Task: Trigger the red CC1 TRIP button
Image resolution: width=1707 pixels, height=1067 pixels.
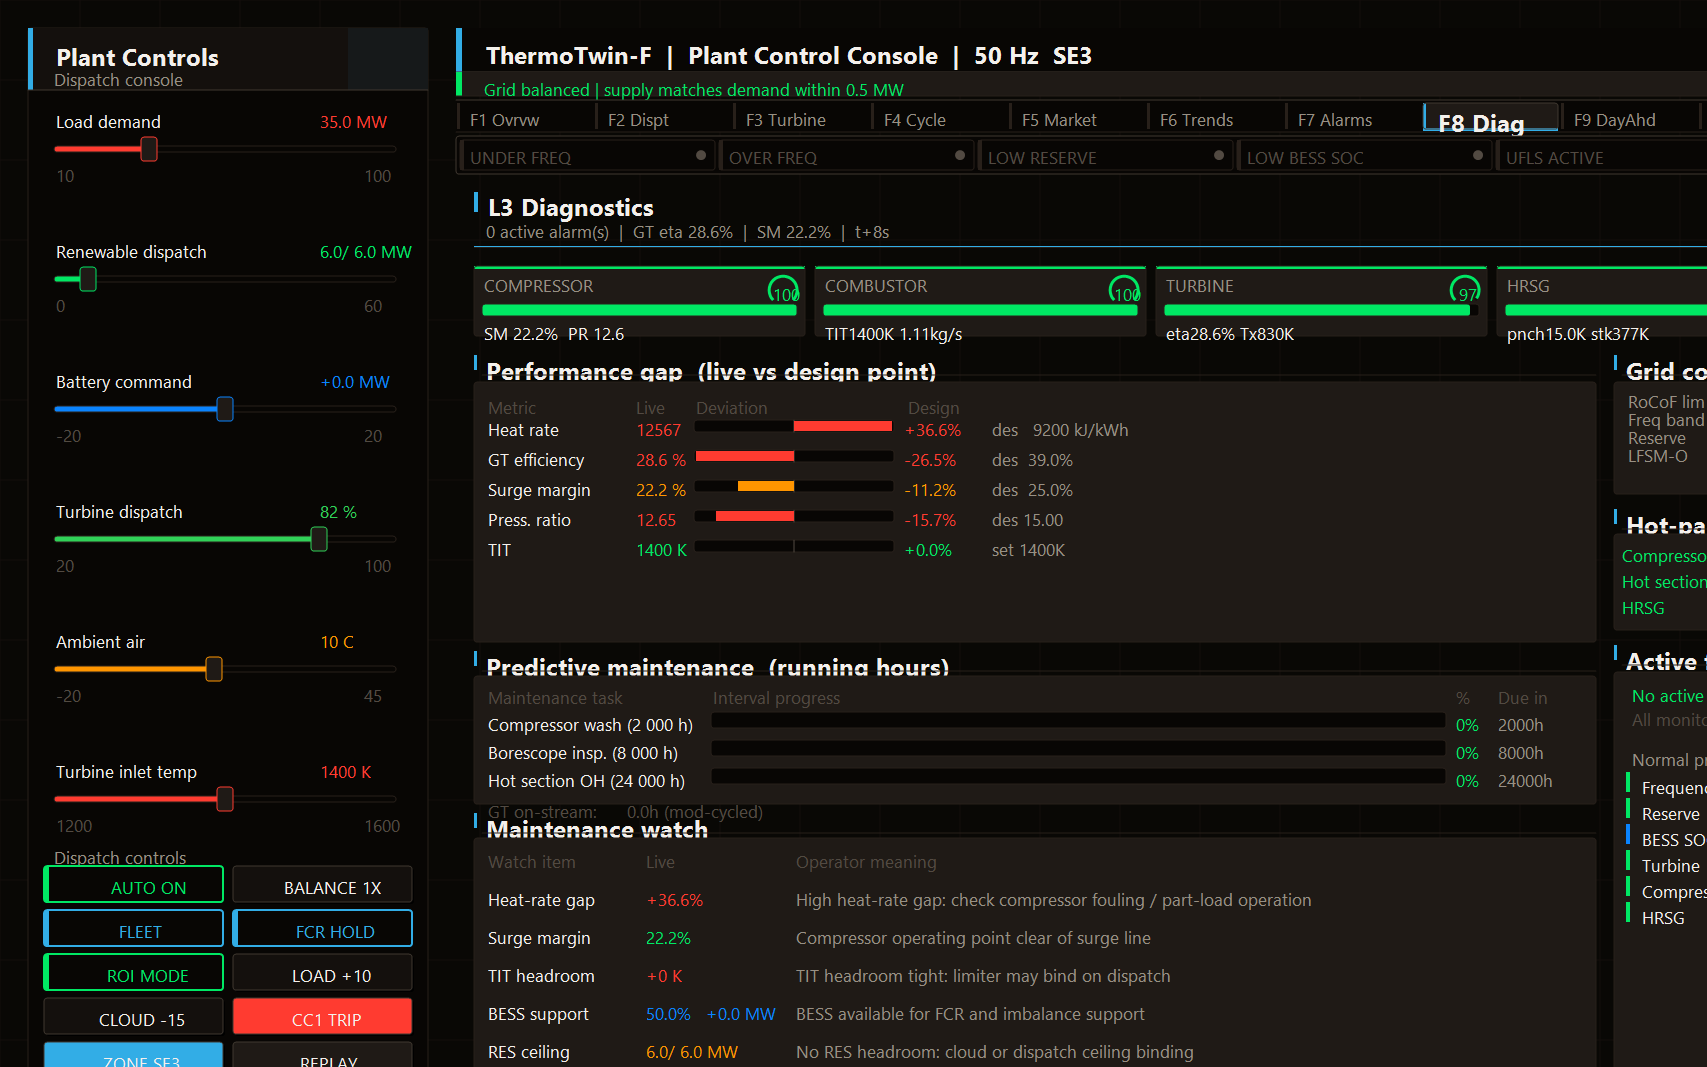Action: tap(323, 1017)
